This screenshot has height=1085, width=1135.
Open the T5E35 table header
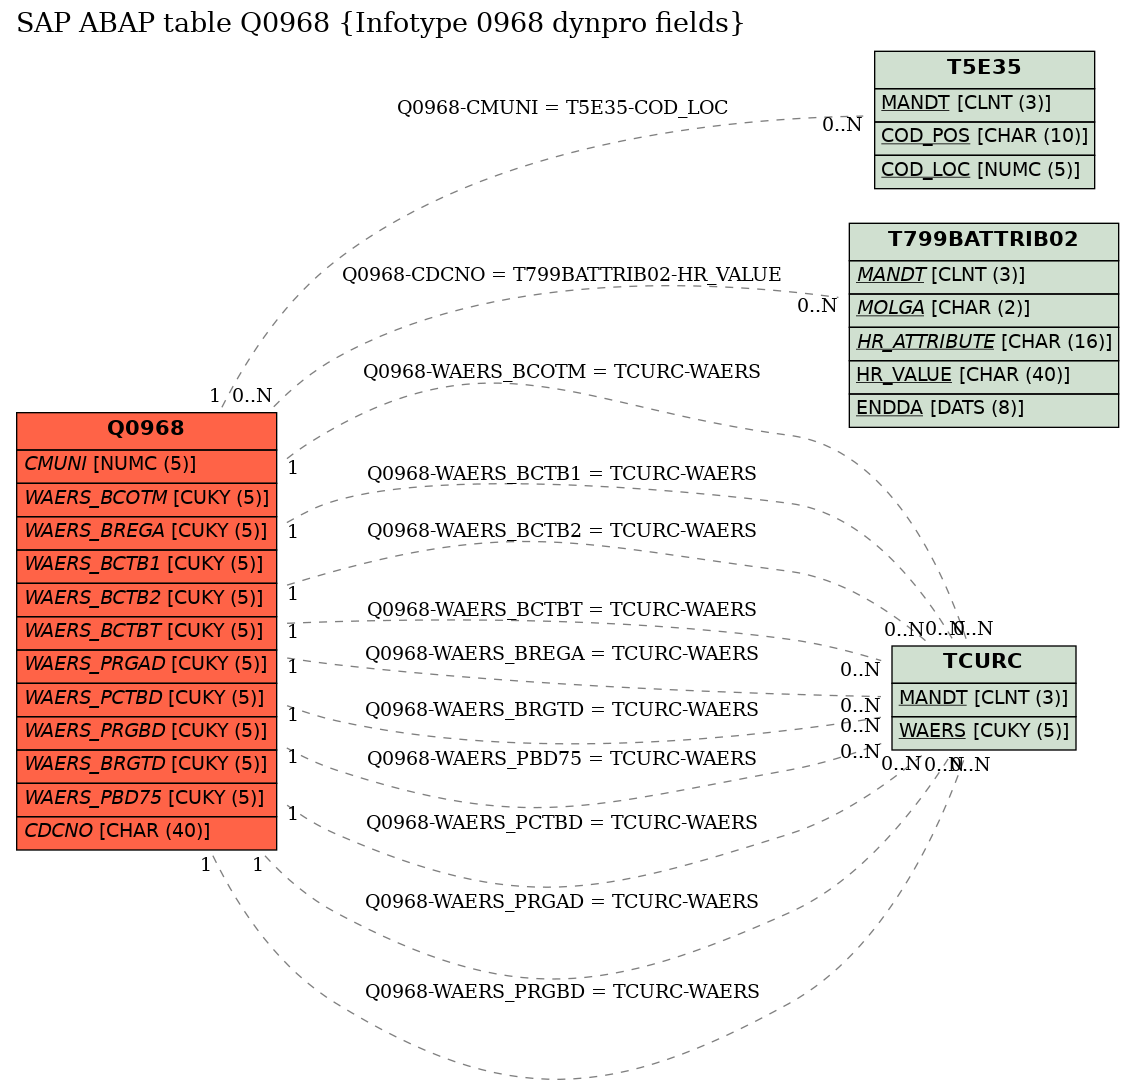[984, 69]
